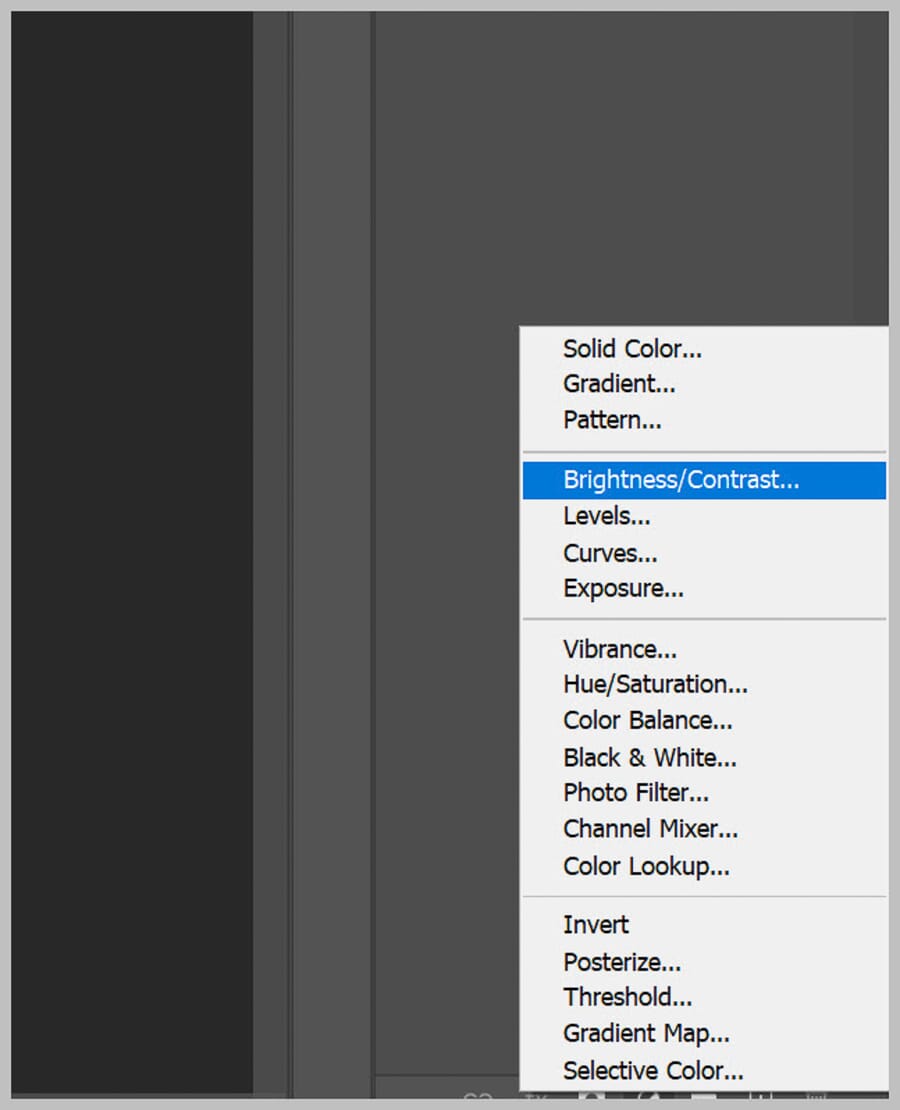
Task: Add a Color Lookup adjustment
Action: (645, 866)
